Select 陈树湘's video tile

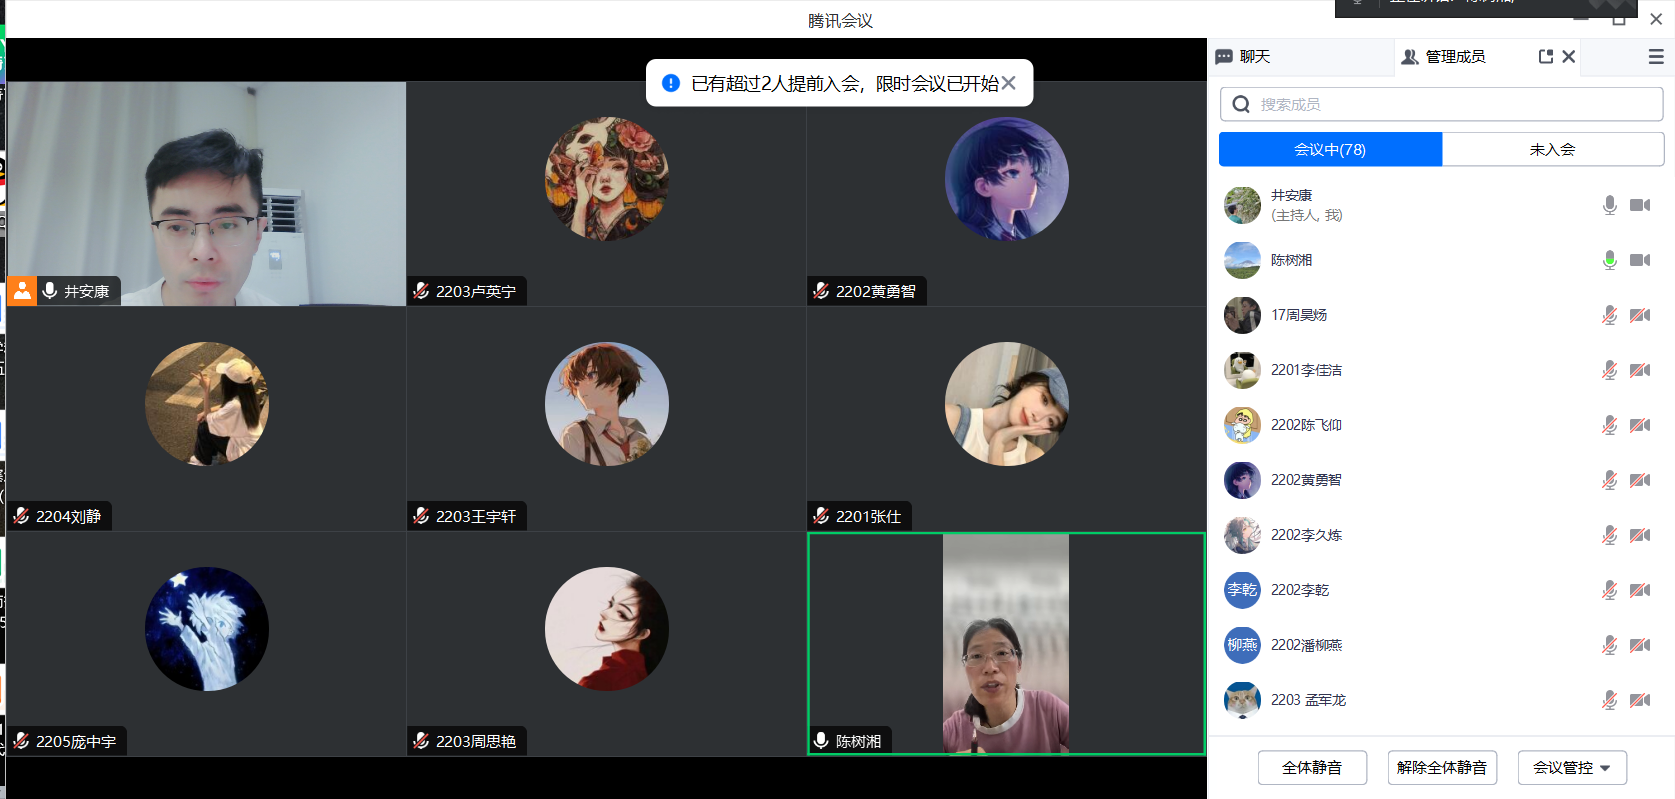coord(1005,644)
